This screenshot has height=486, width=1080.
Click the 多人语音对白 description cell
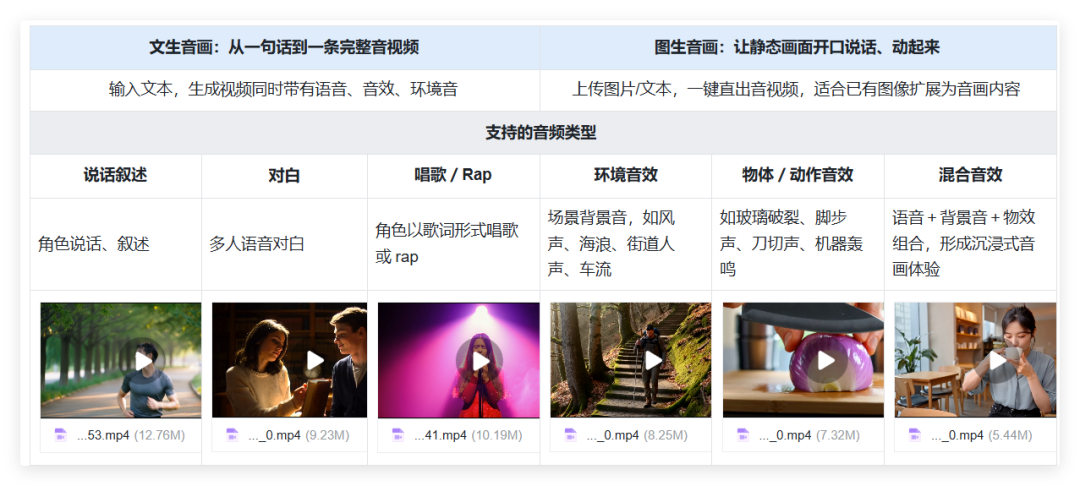click(284, 244)
